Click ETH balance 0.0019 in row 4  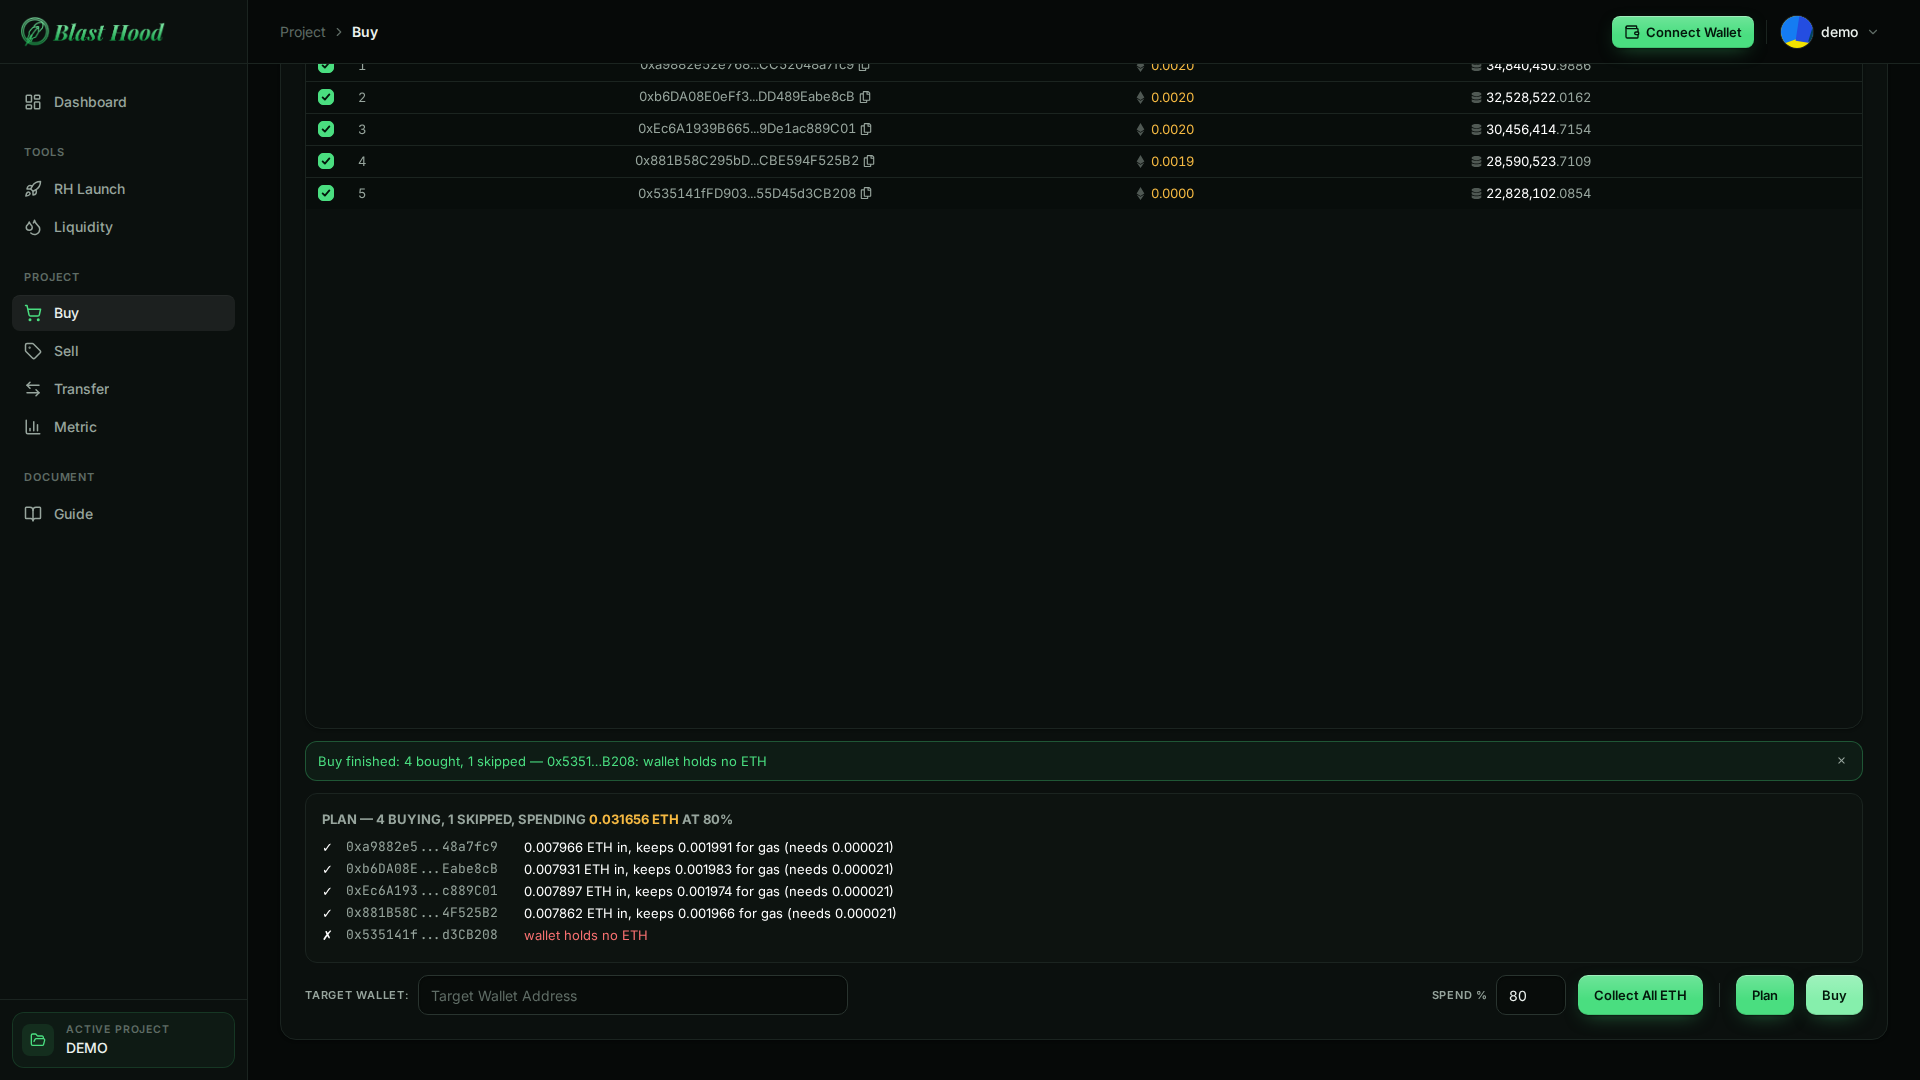click(x=1172, y=161)
